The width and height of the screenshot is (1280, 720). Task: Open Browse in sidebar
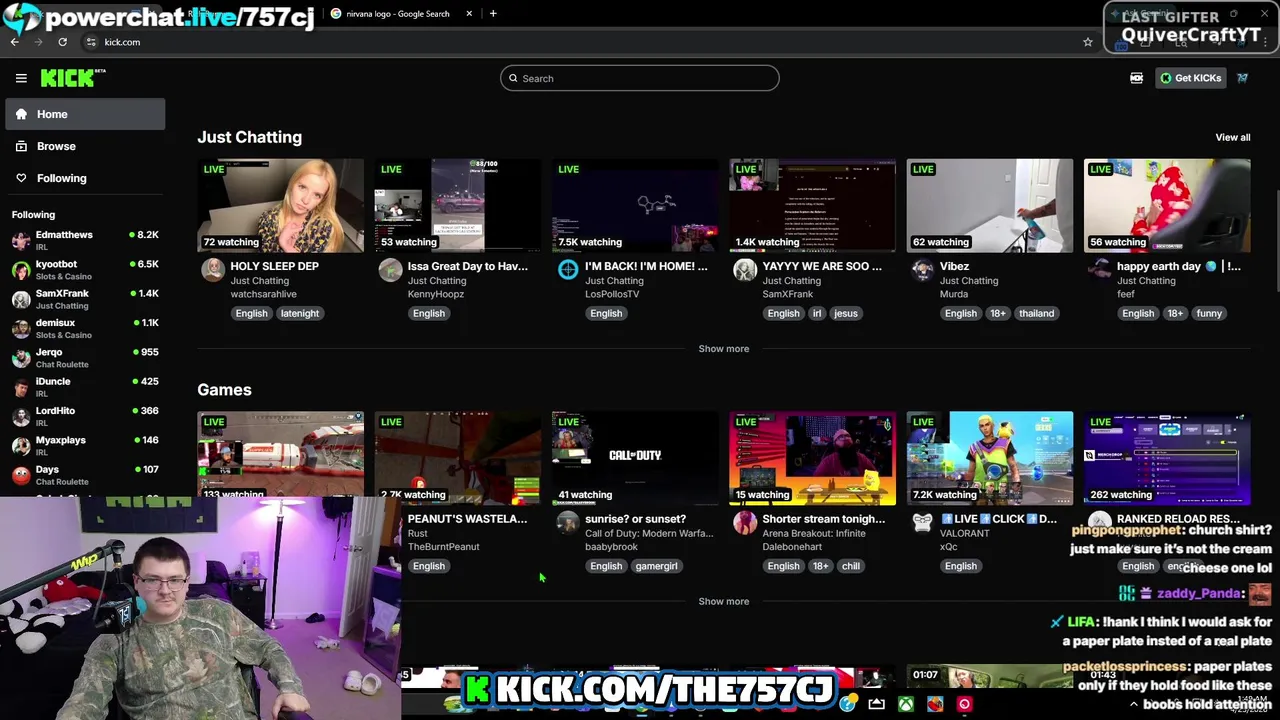point(85,146)
